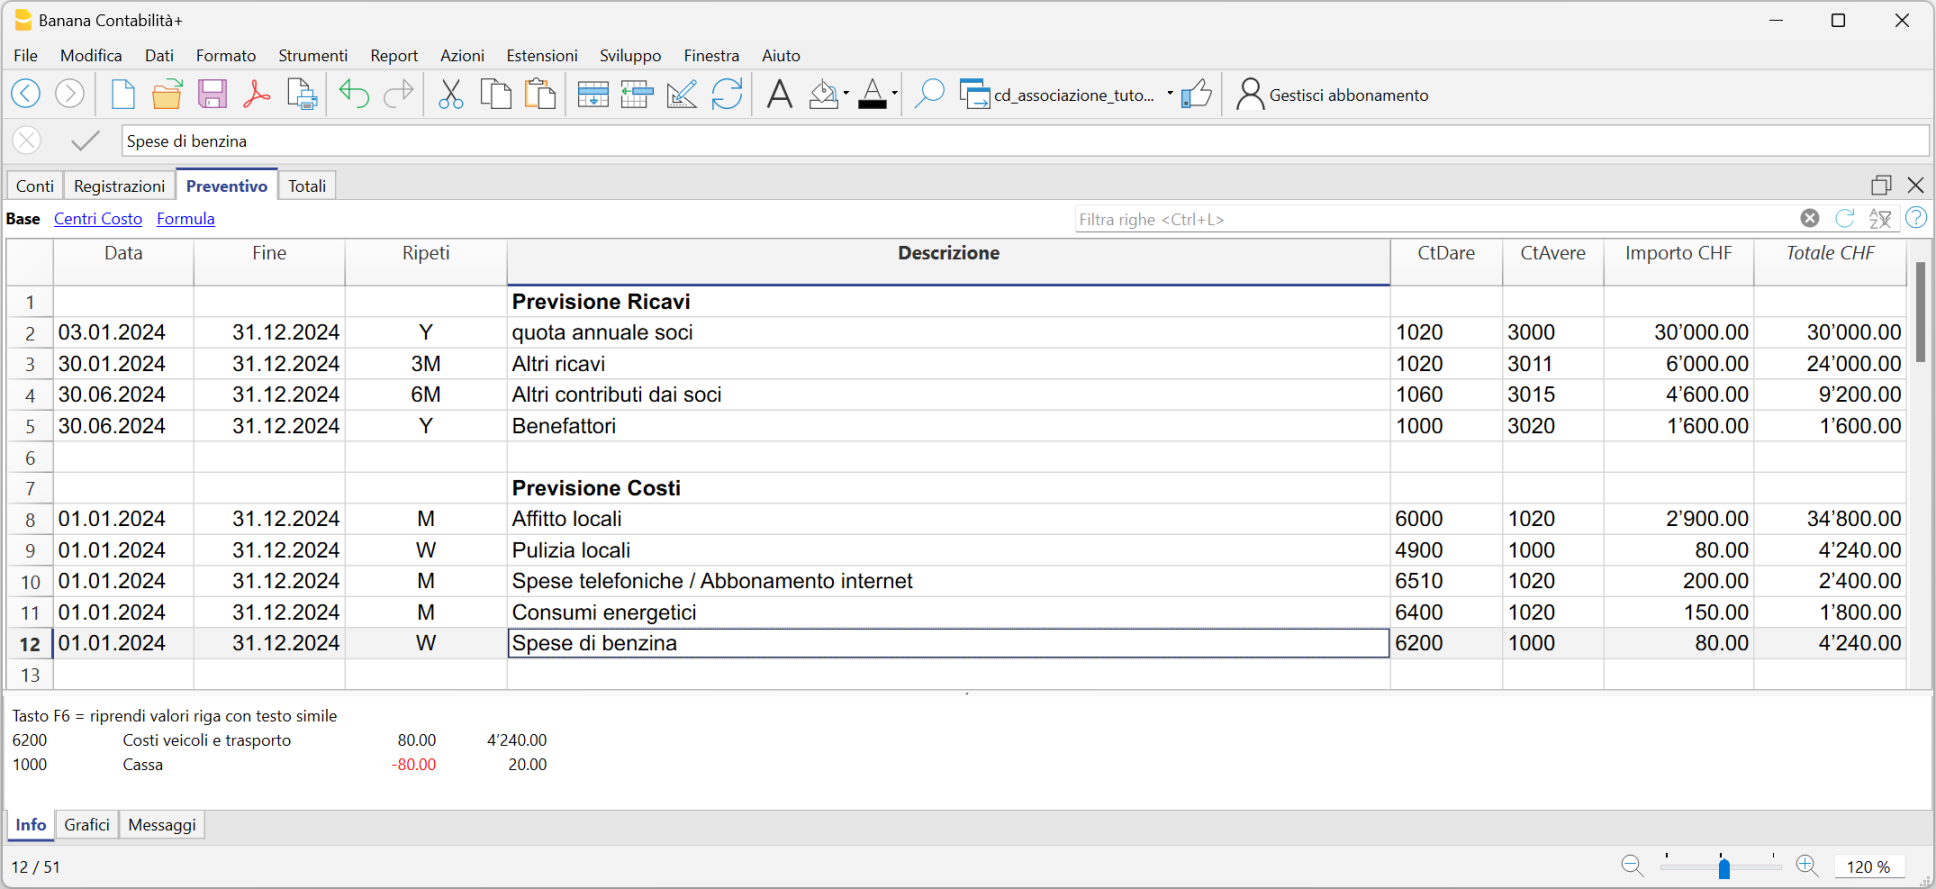
Task: Cut the selection with the scissors icon
Action: [451, 94]
